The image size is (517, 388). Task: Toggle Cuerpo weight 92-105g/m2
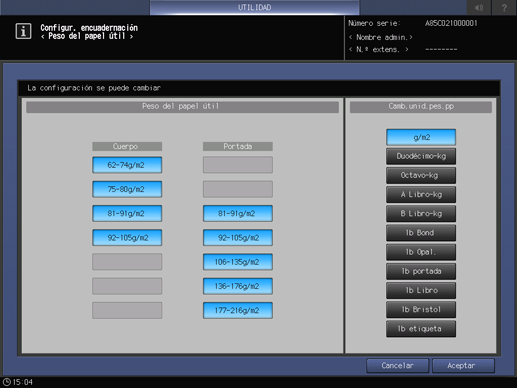pyautogui.click(x=127, y=238)
